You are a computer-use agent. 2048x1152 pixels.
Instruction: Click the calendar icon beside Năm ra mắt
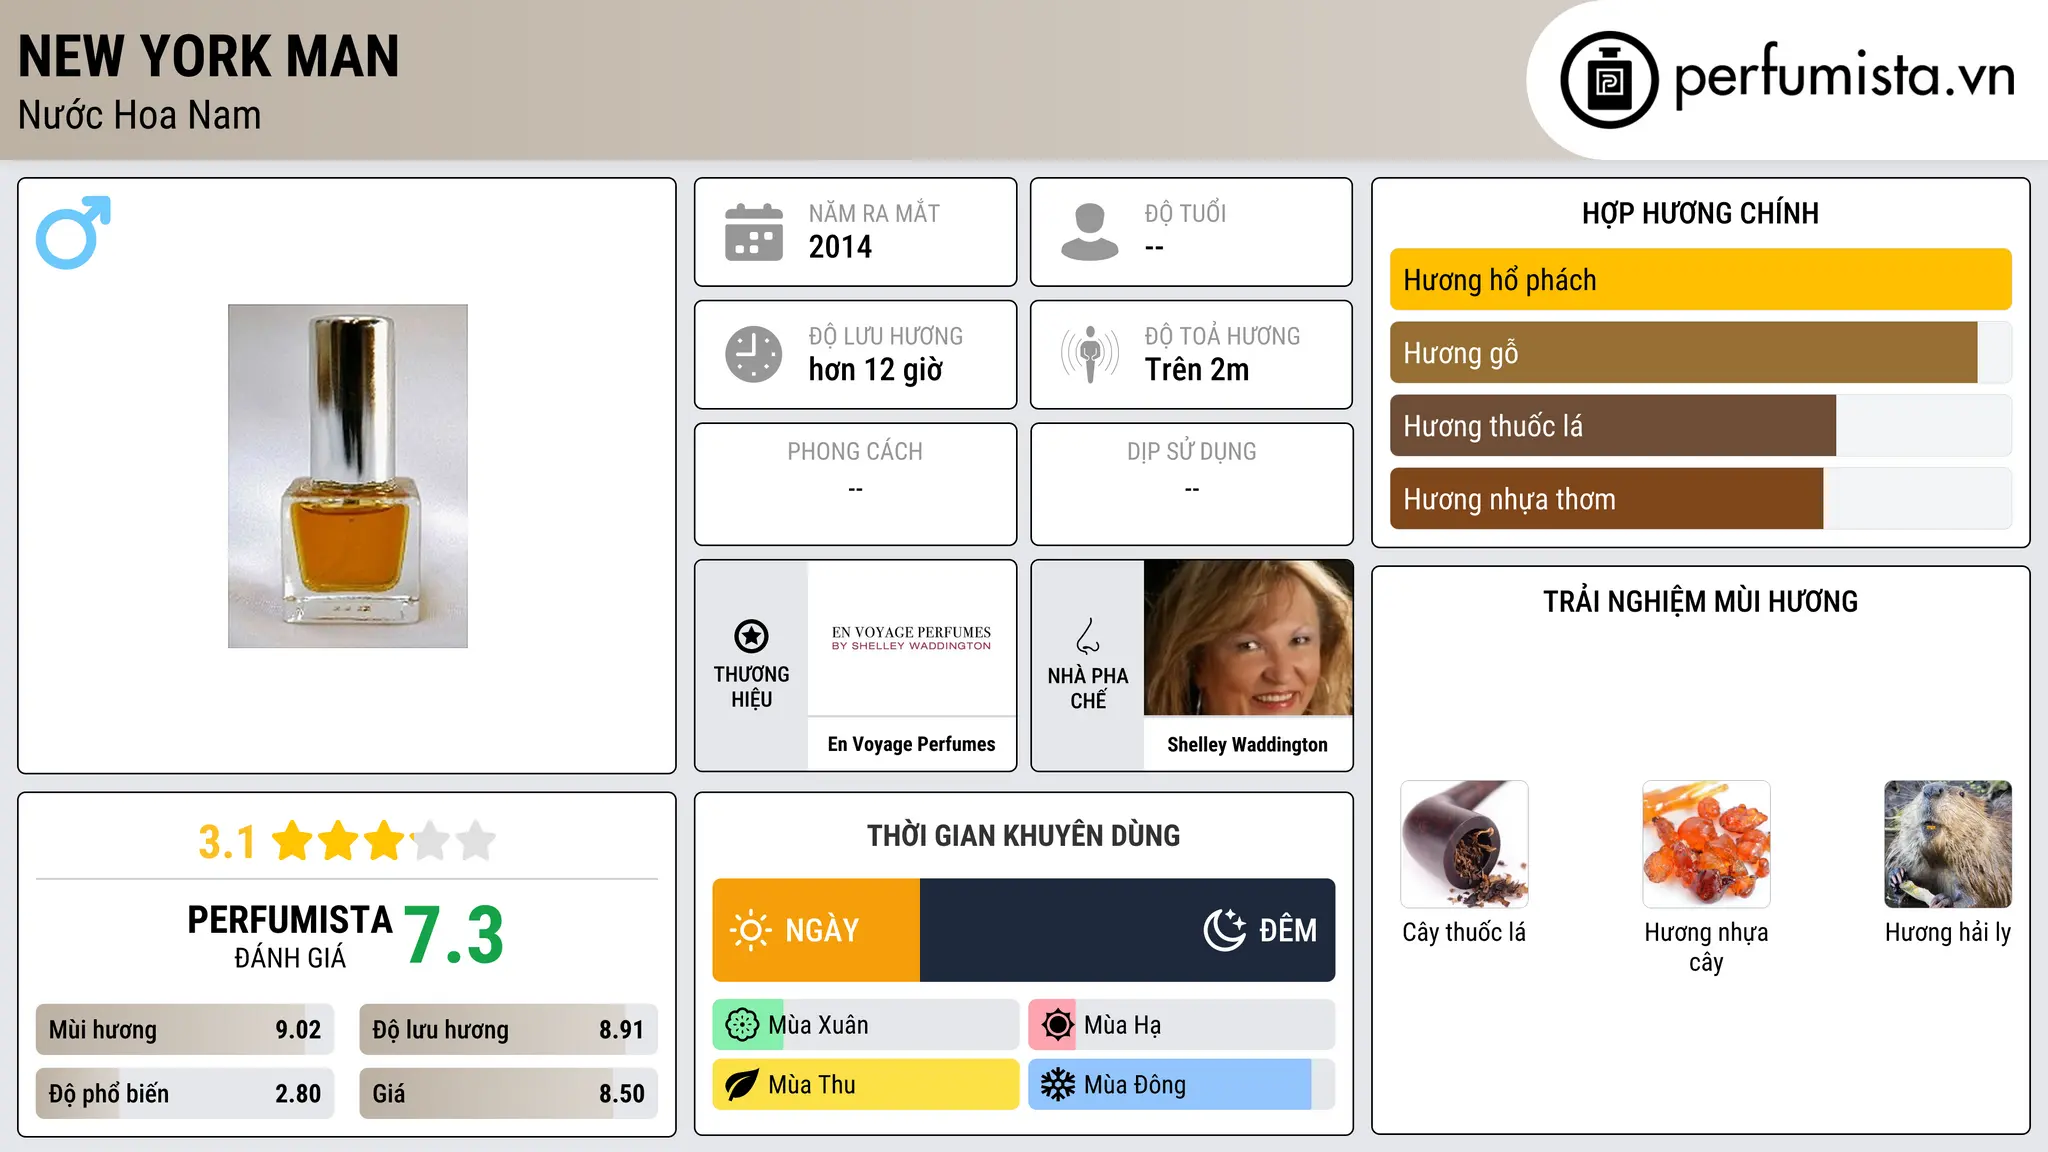click(x=754, y=232)
